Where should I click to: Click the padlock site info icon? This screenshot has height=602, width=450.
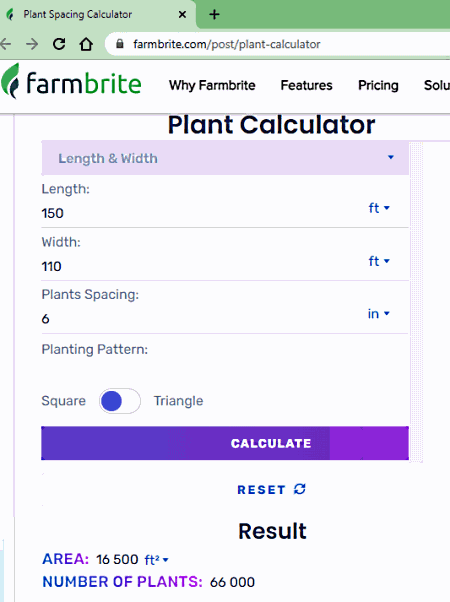[120, 44]
